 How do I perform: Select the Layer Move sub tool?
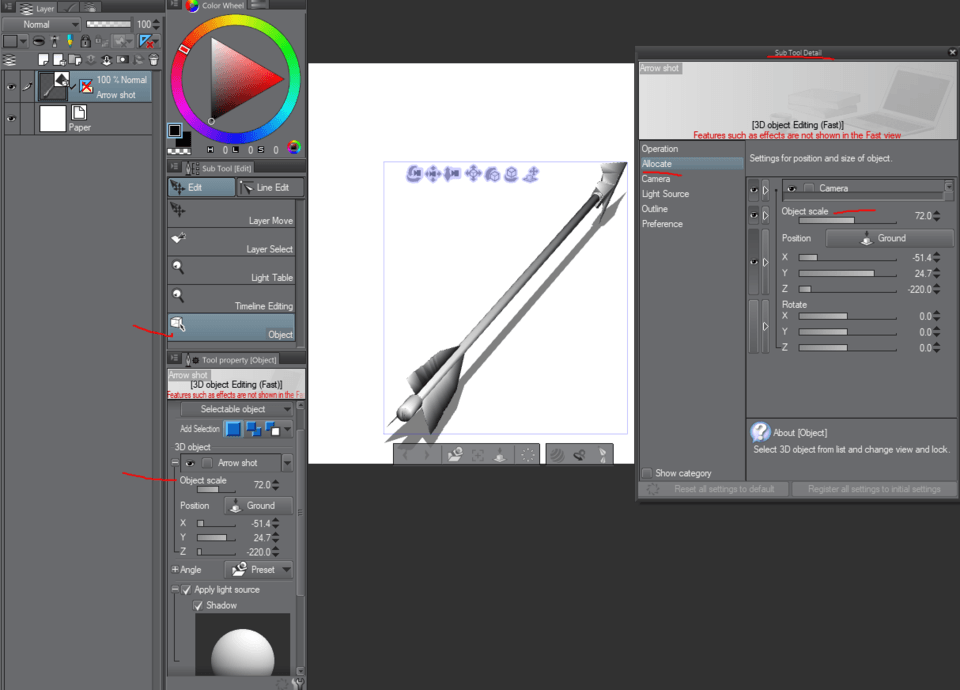(232, 213)
